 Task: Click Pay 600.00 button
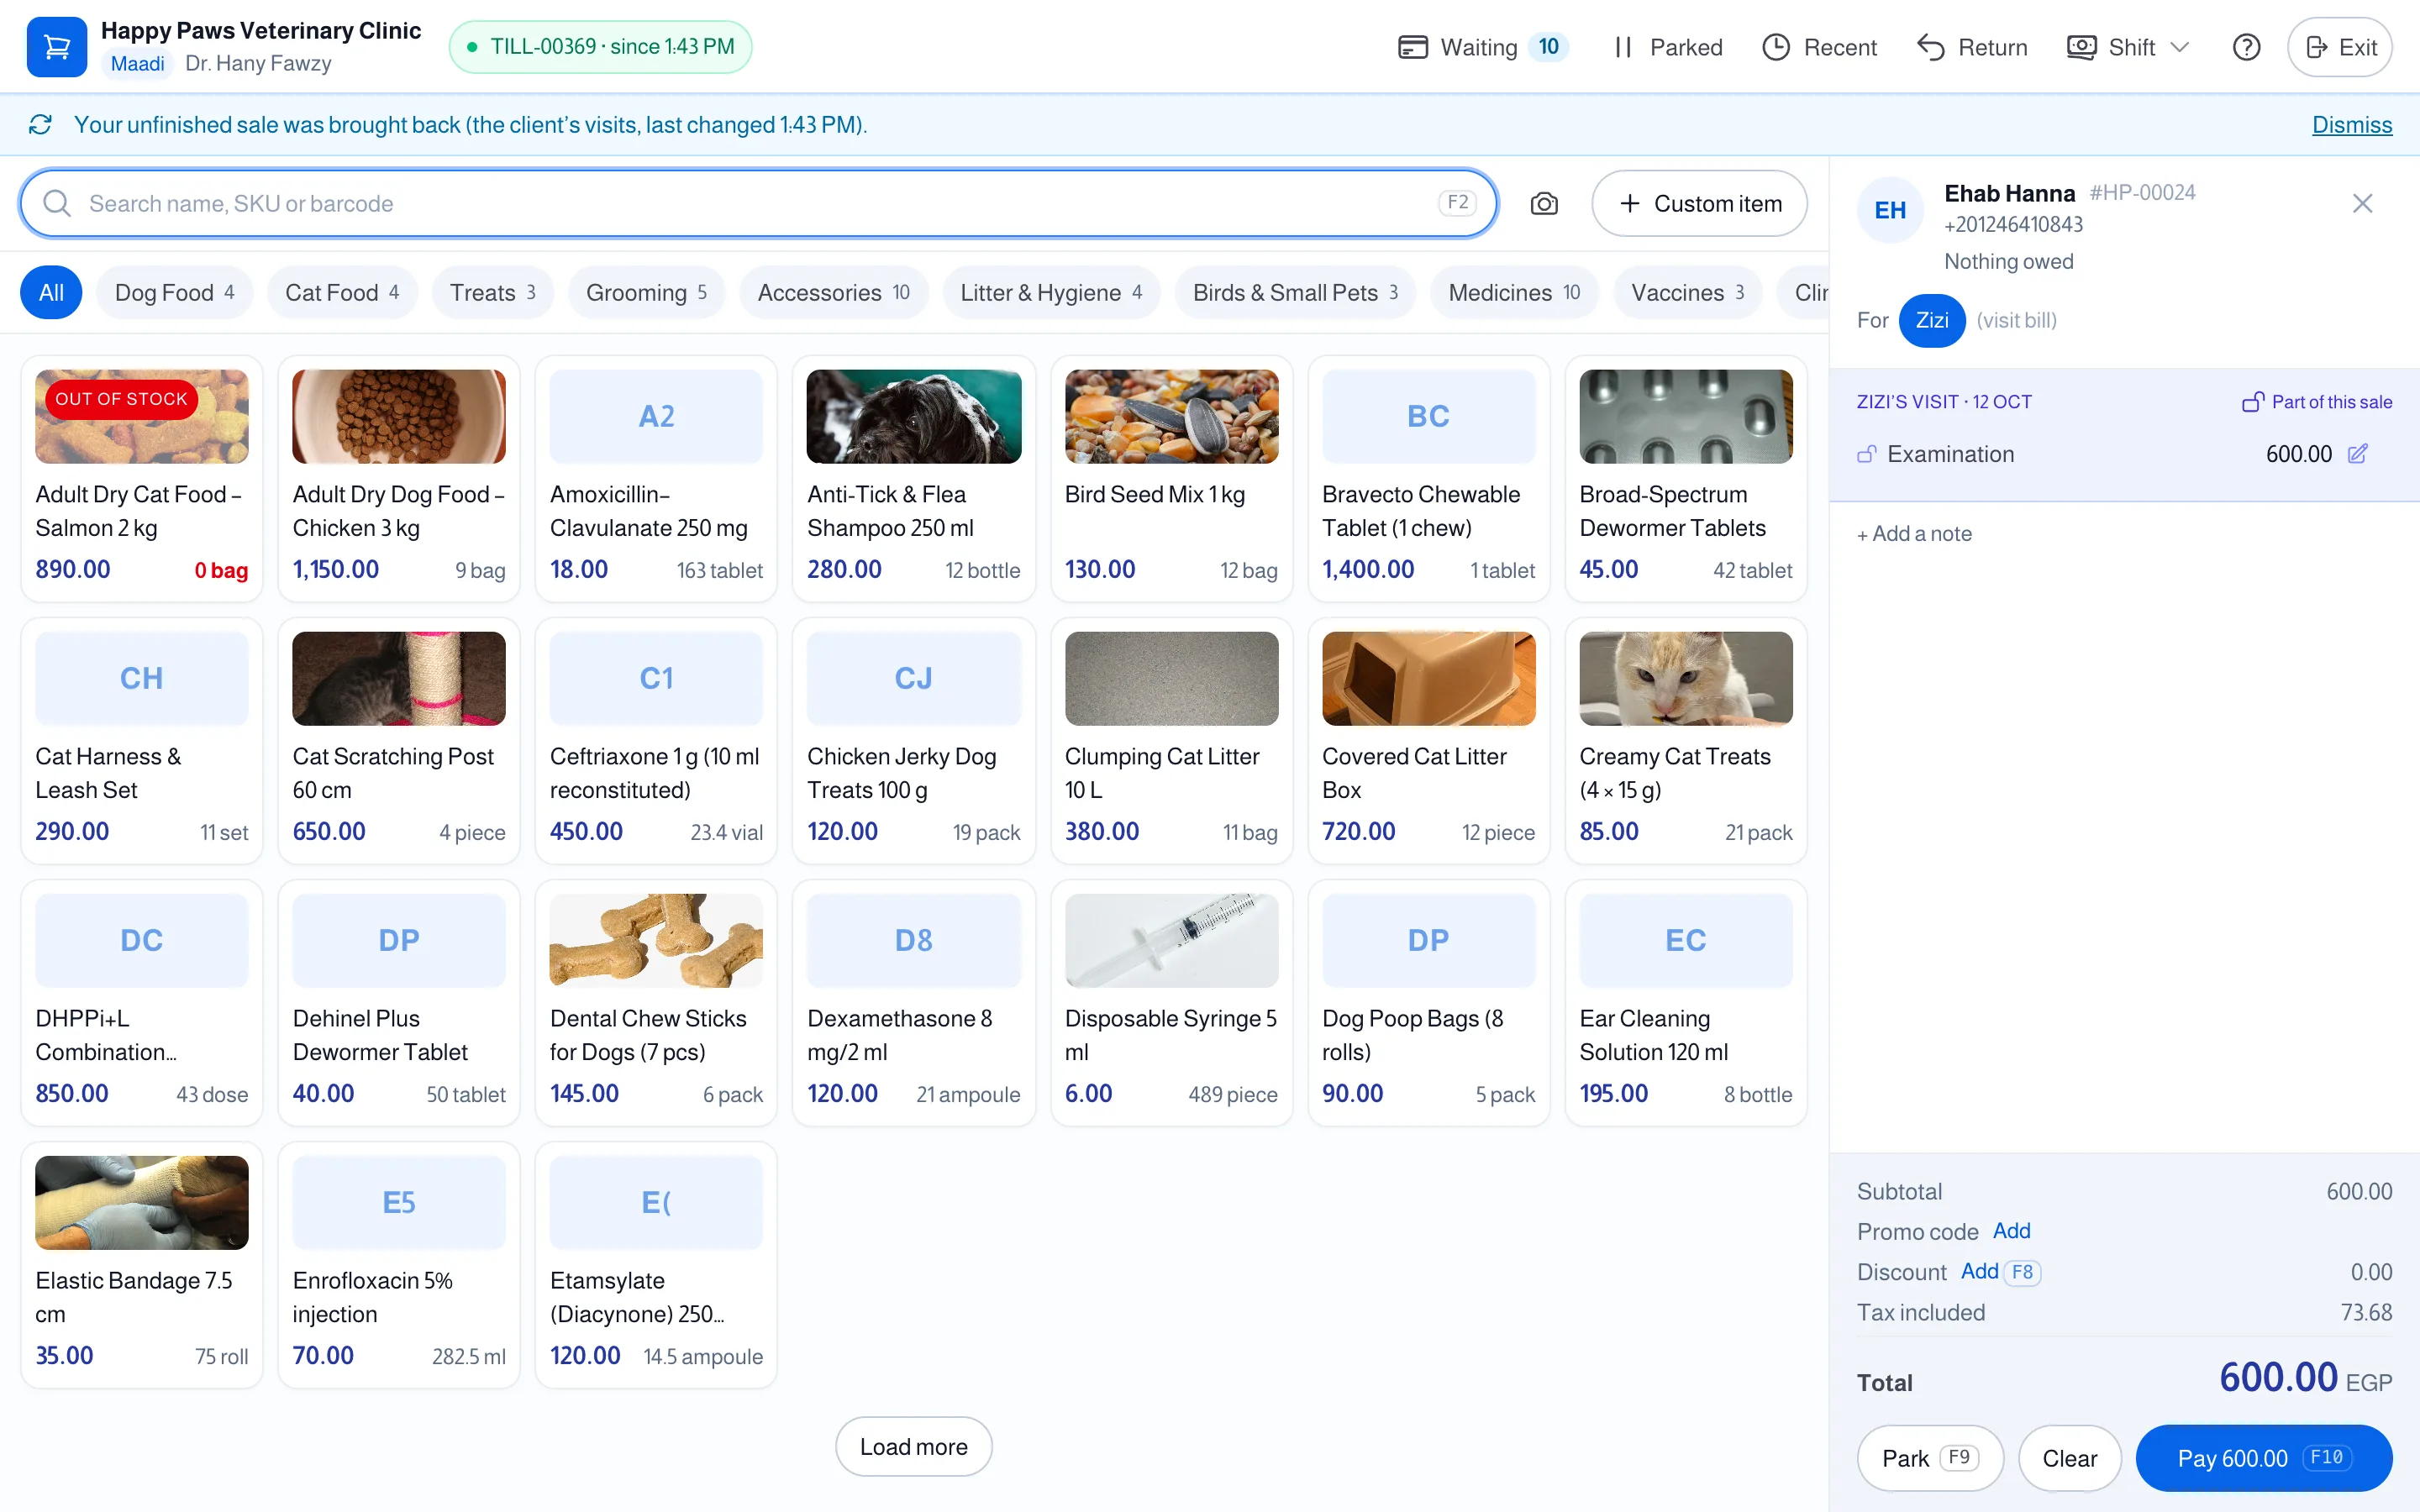pyautogui.click(x=2263, y=1458)
